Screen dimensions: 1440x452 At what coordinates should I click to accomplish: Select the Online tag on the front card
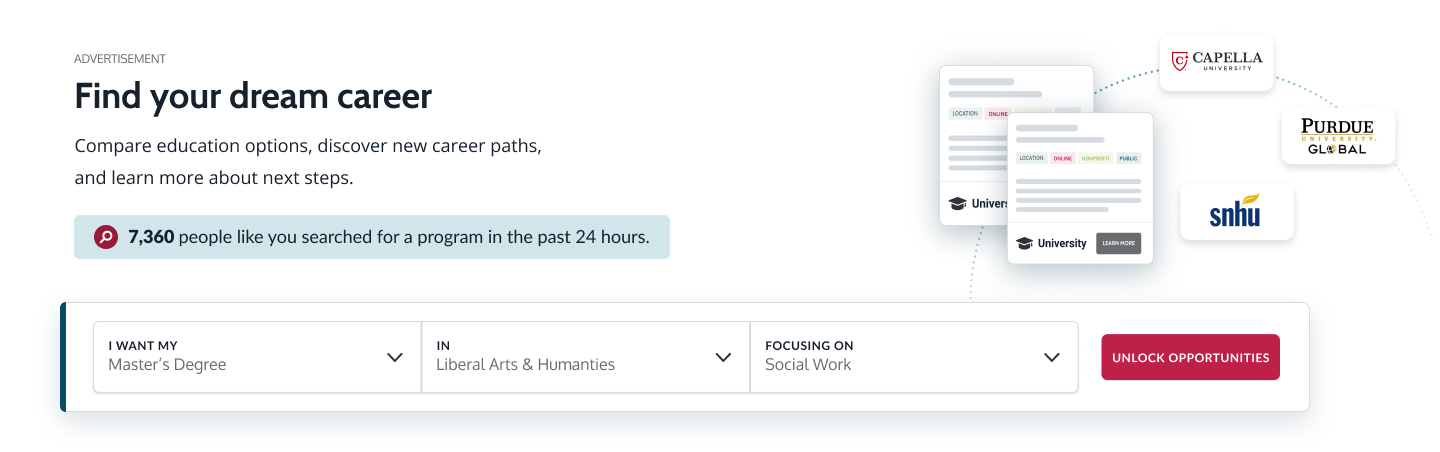1062,158
